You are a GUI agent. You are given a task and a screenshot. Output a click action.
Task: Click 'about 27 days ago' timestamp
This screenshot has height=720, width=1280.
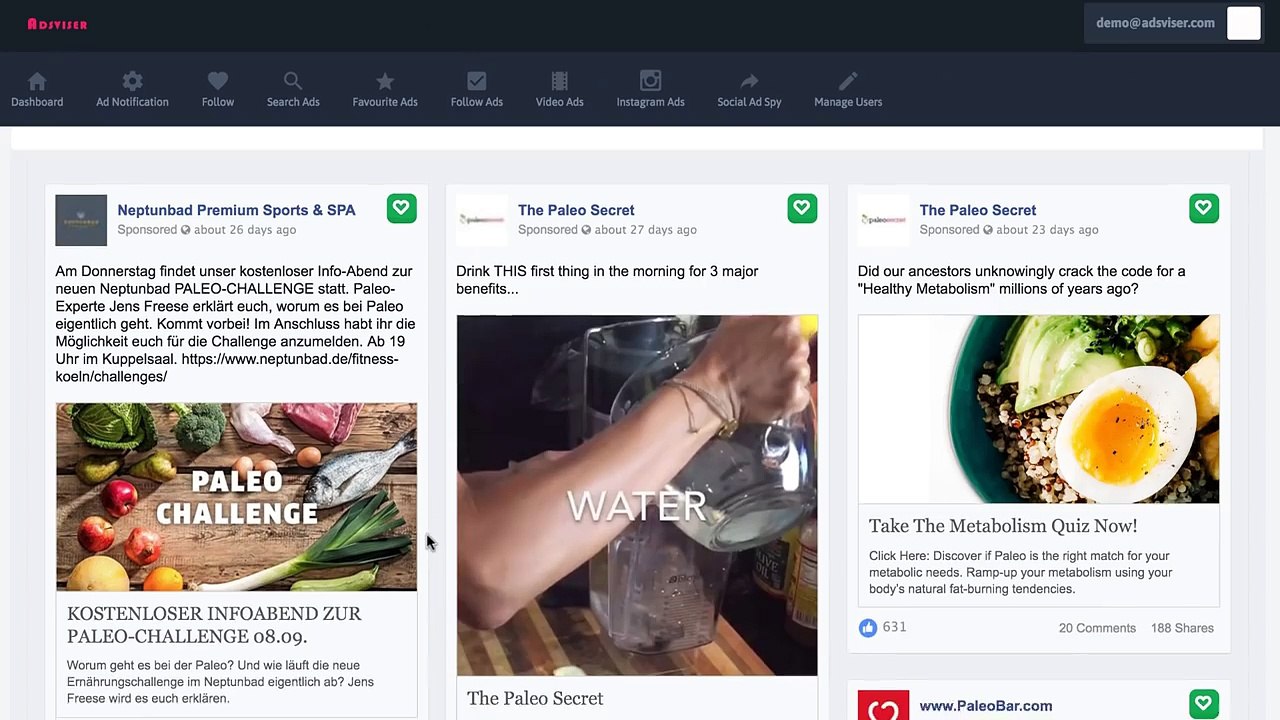(646, 230)
